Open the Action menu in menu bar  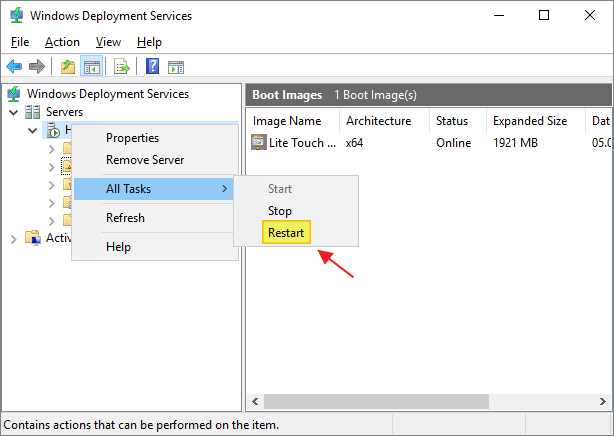point(62,42)
